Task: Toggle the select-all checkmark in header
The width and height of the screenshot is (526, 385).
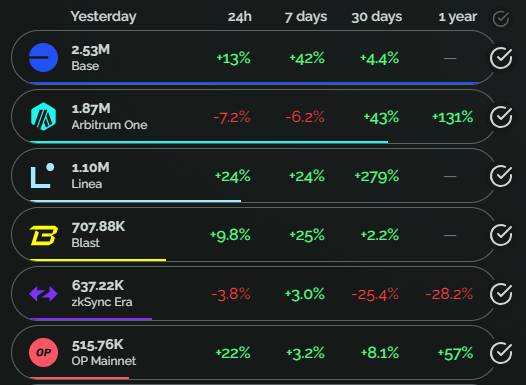Action: click(501, 18)
